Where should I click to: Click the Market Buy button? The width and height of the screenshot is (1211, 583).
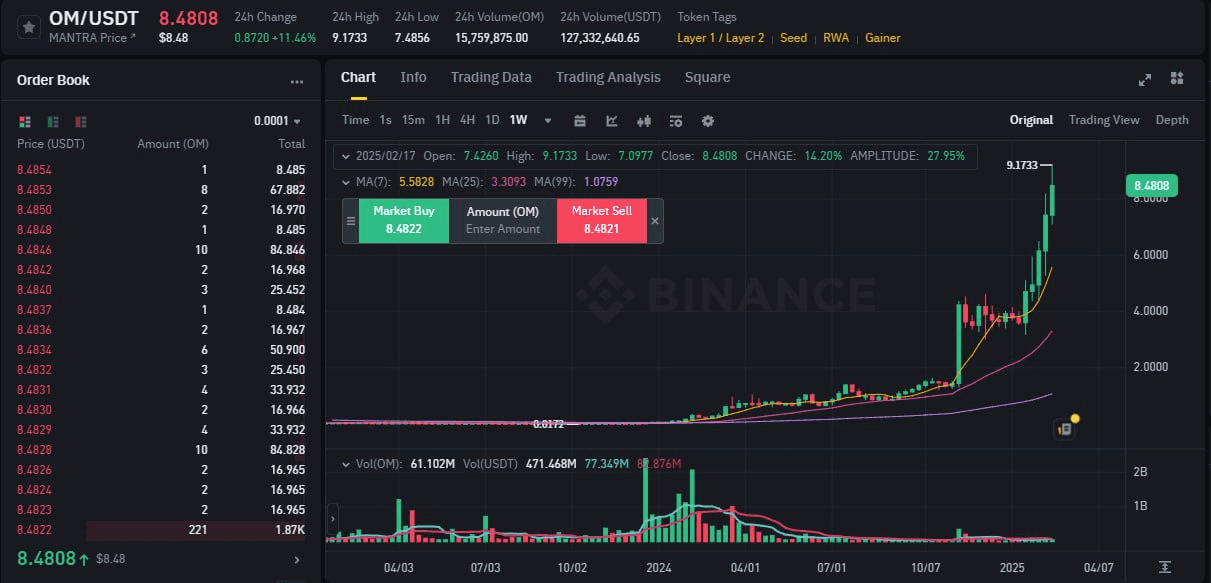pyautogui.click(x=404, y=221)
